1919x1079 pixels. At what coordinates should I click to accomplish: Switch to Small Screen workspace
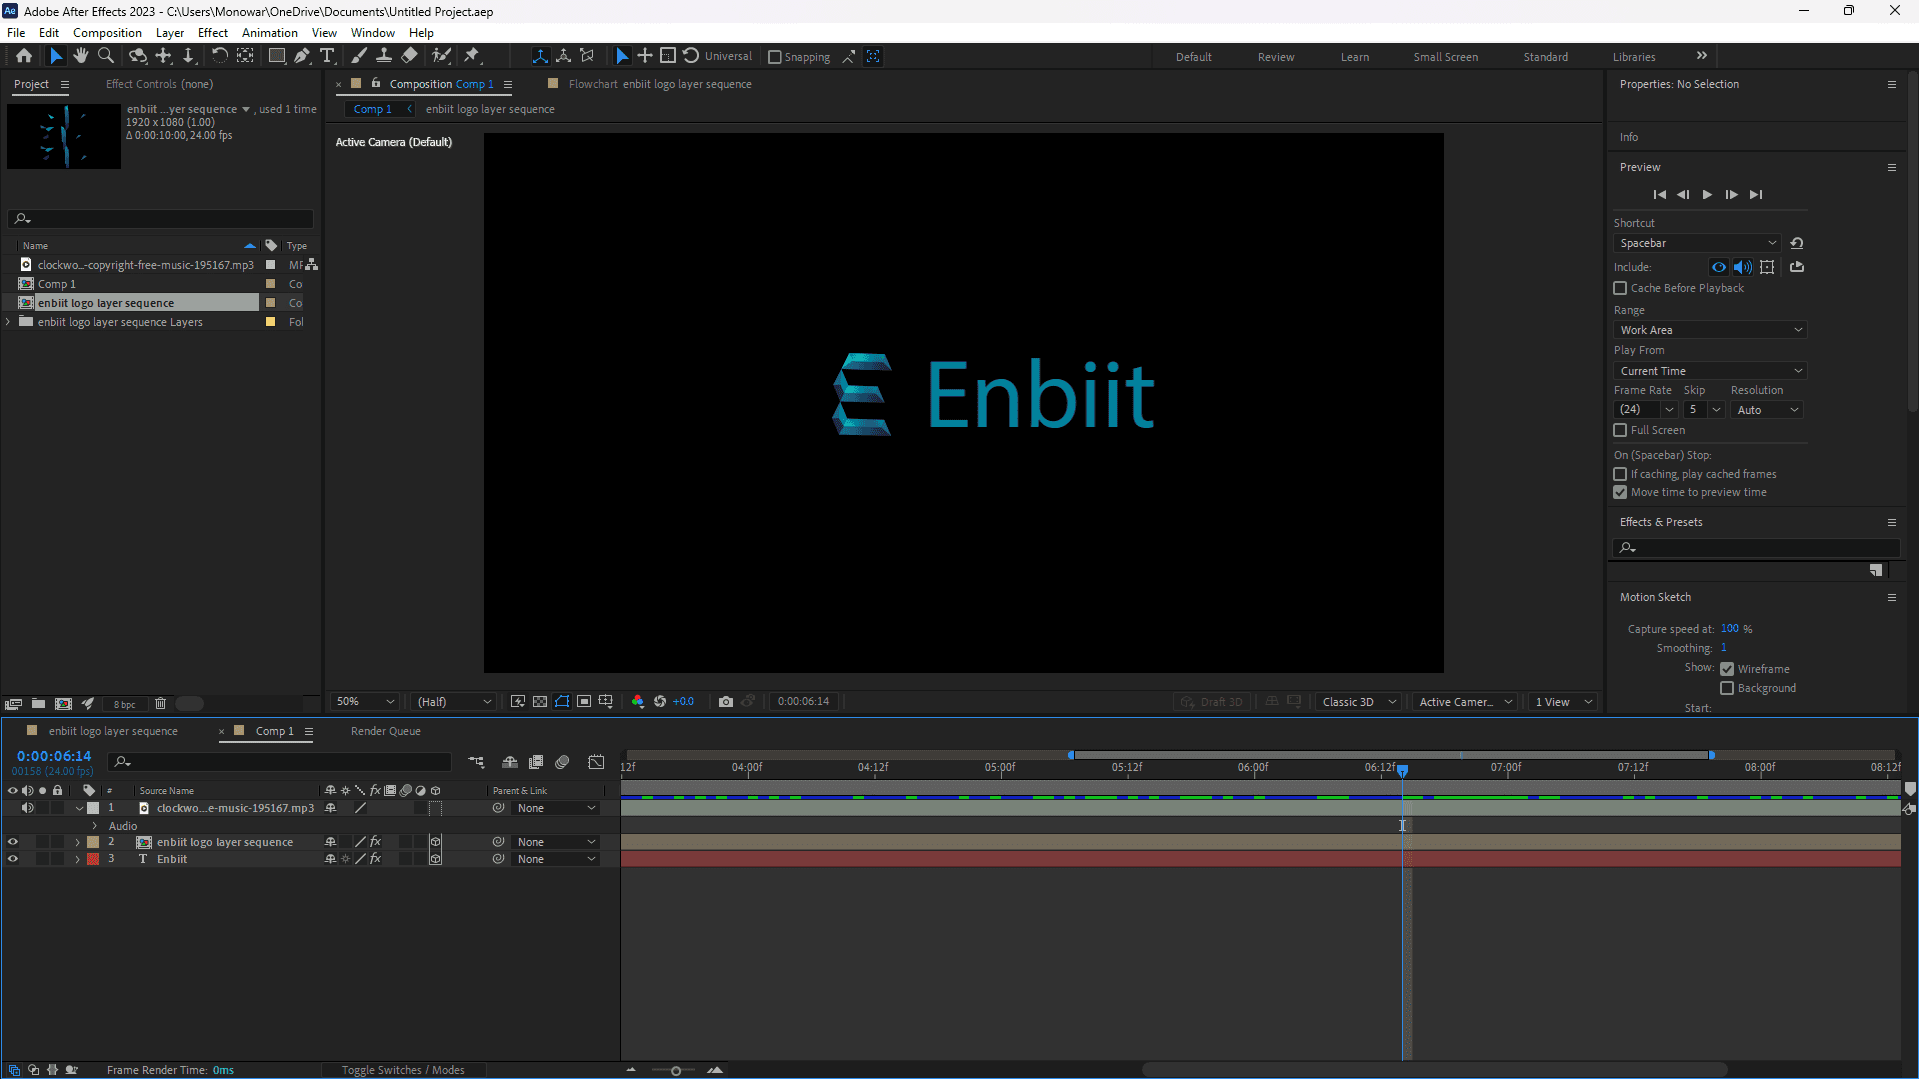(1445, 57)
